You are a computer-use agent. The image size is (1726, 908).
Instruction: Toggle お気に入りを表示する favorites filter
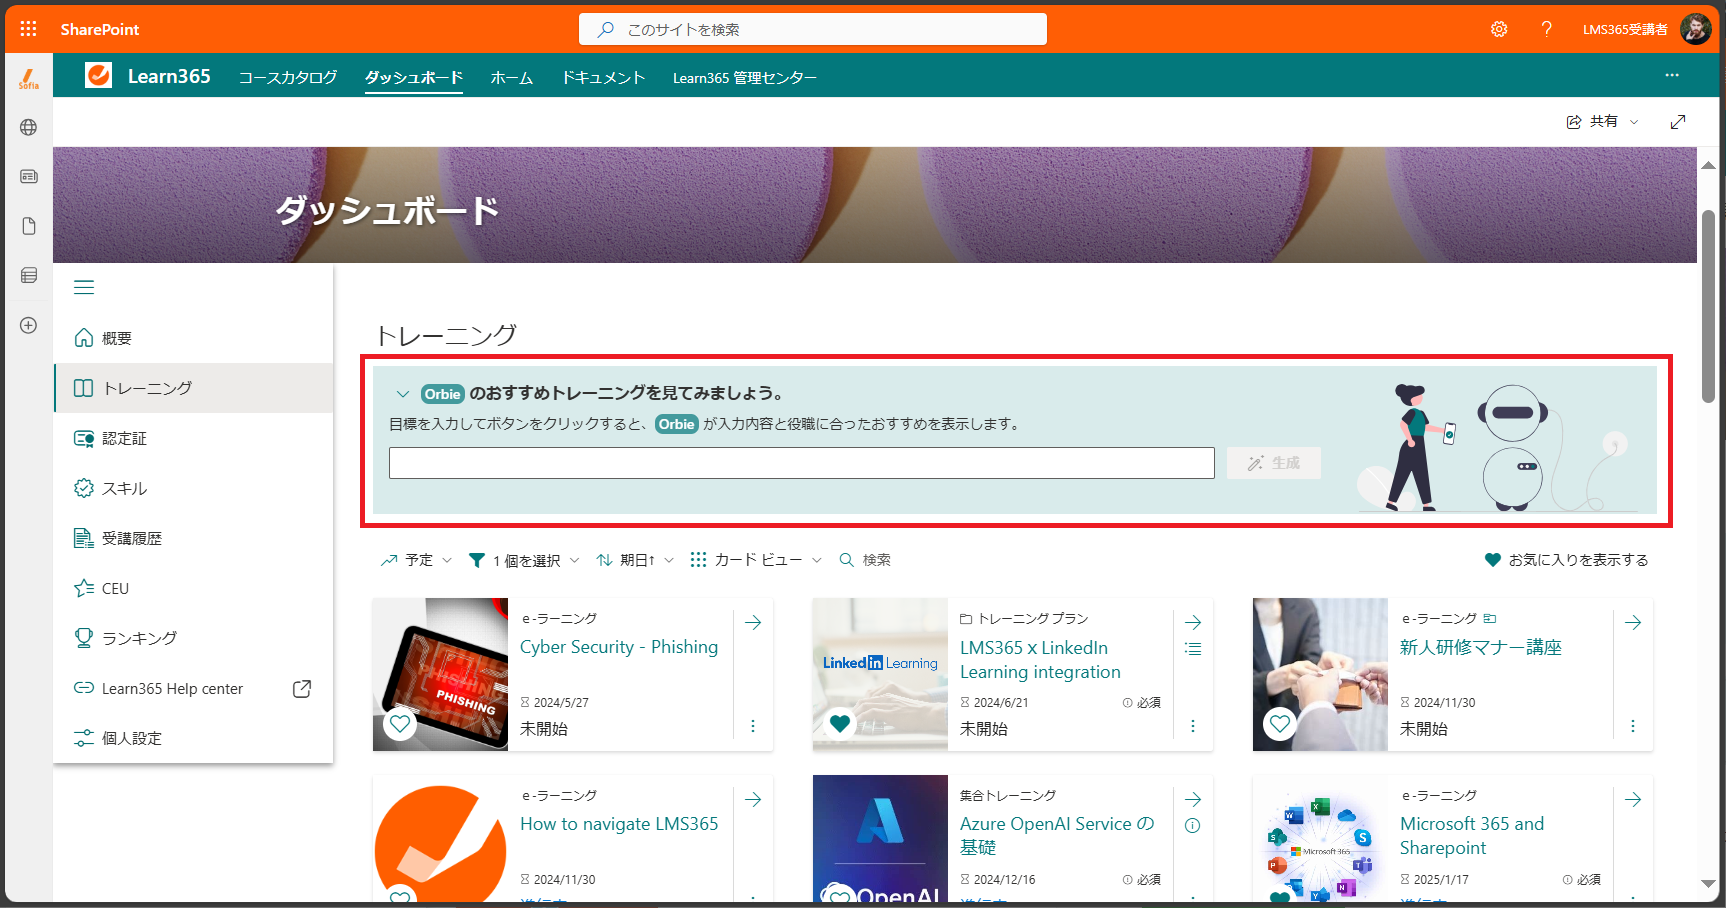tap(1566, 560)
